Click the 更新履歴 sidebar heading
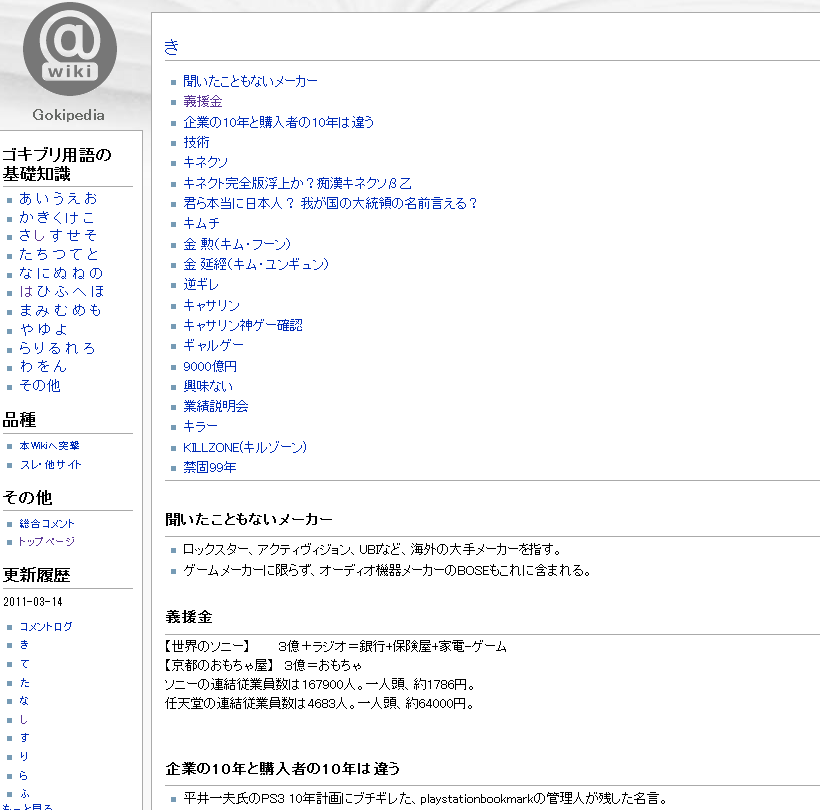 (x=36, y=575)
